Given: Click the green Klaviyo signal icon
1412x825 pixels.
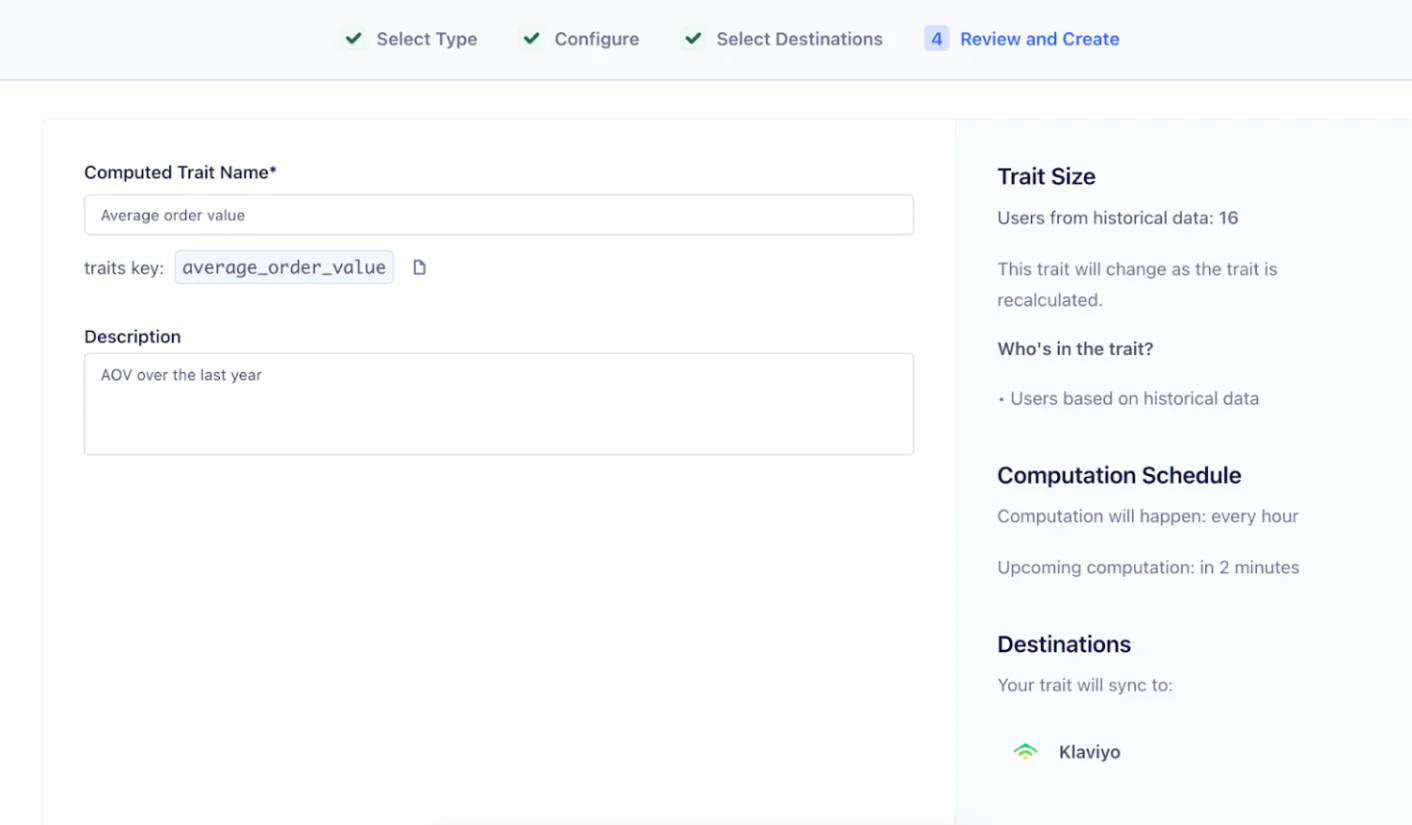Looking at the screenshot, I should click(1025, 752).
